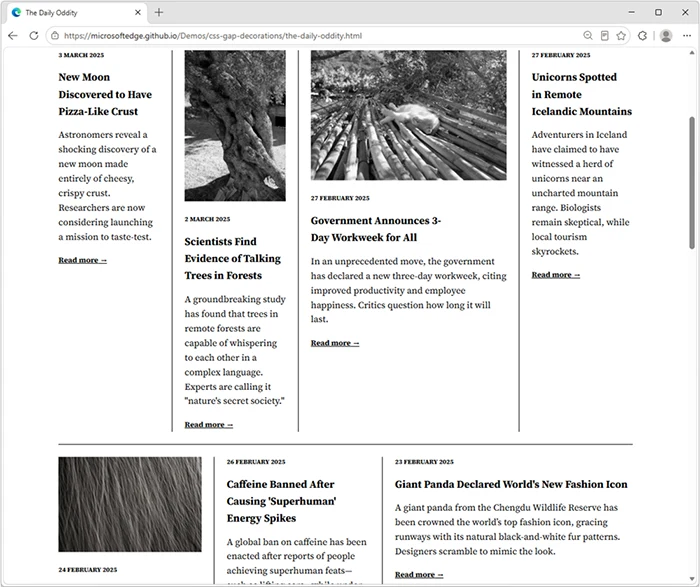Screen dimensions: 700x587
Task: Open a new tab with plus button
Action: click(159, 12)
